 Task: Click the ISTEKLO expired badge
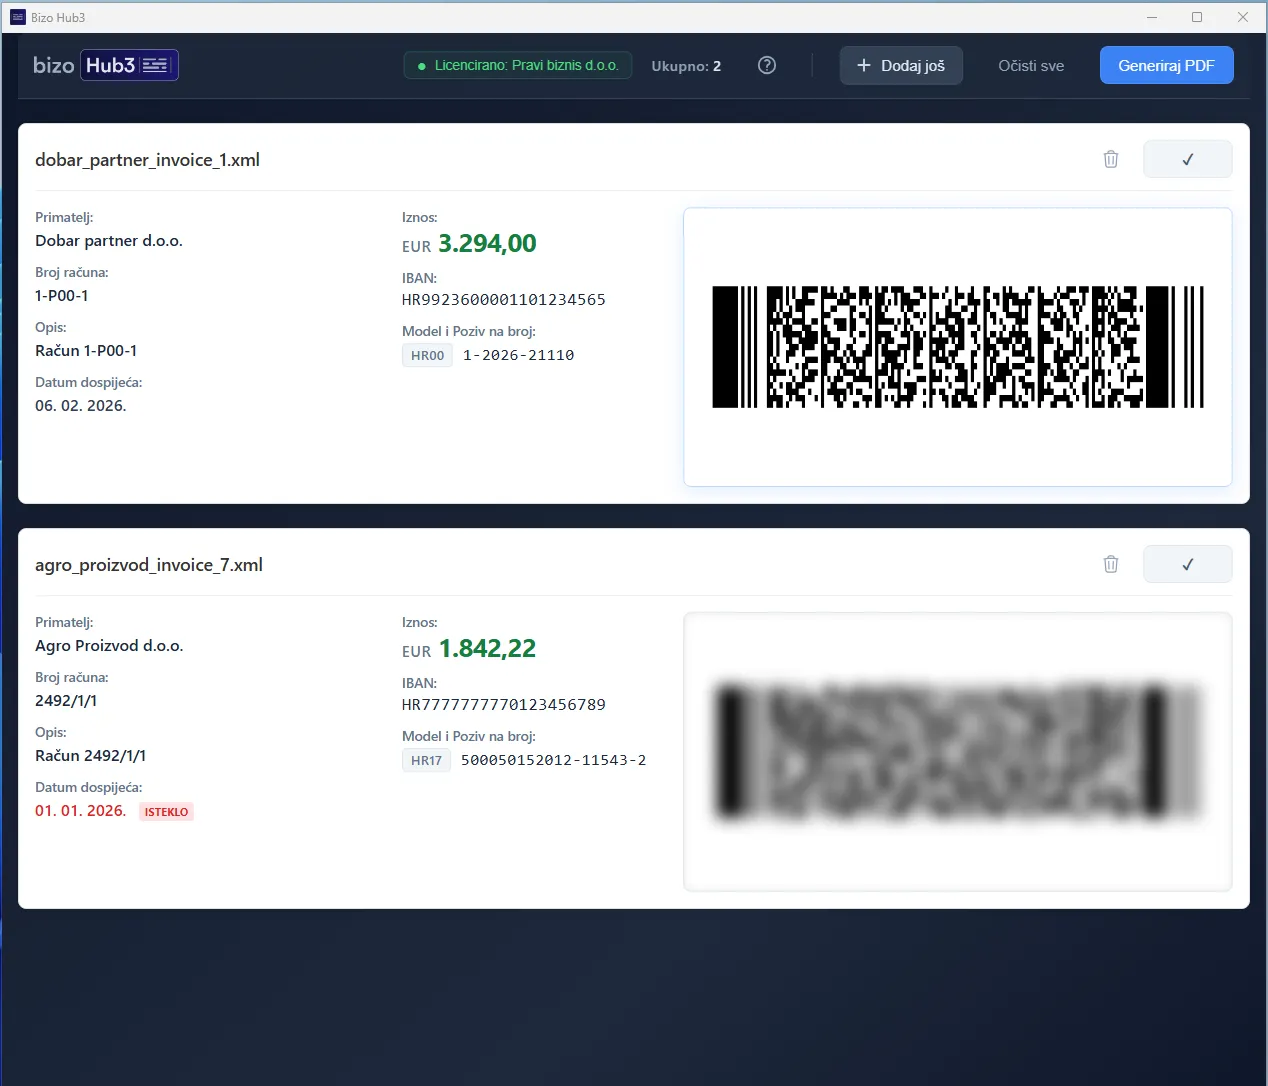tap(166, 811)
